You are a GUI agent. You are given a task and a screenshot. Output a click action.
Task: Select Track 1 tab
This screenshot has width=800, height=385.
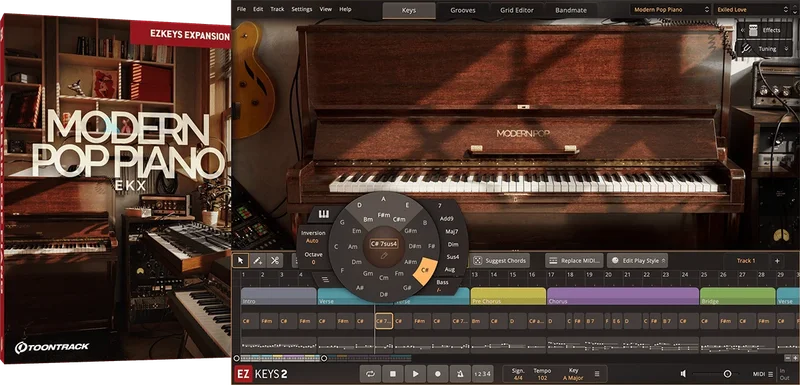(x=746, y=261)
